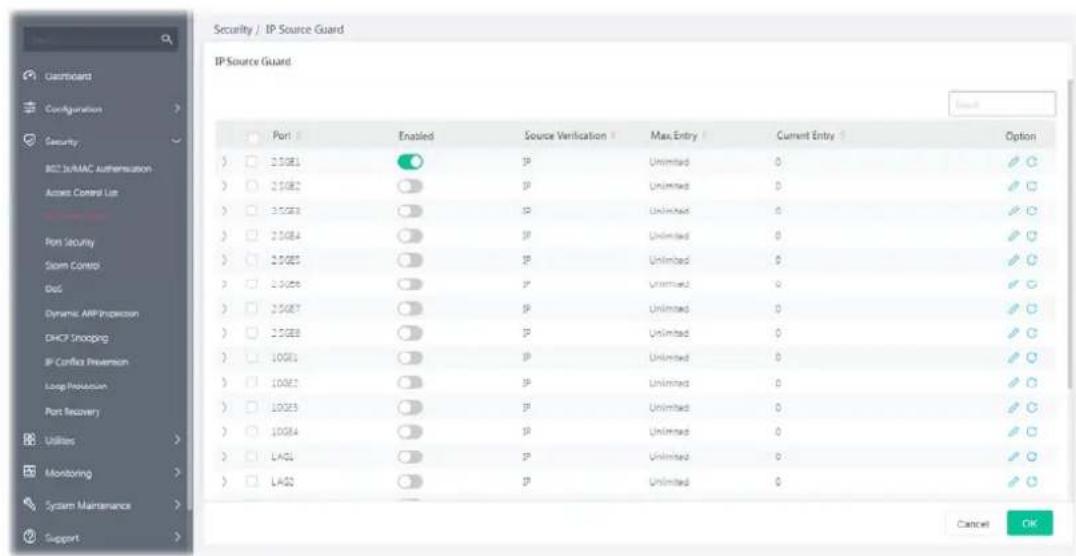Select all ports with header checkbox
This screenshot has height=556, width=1076.
click(x=254, y=137)
